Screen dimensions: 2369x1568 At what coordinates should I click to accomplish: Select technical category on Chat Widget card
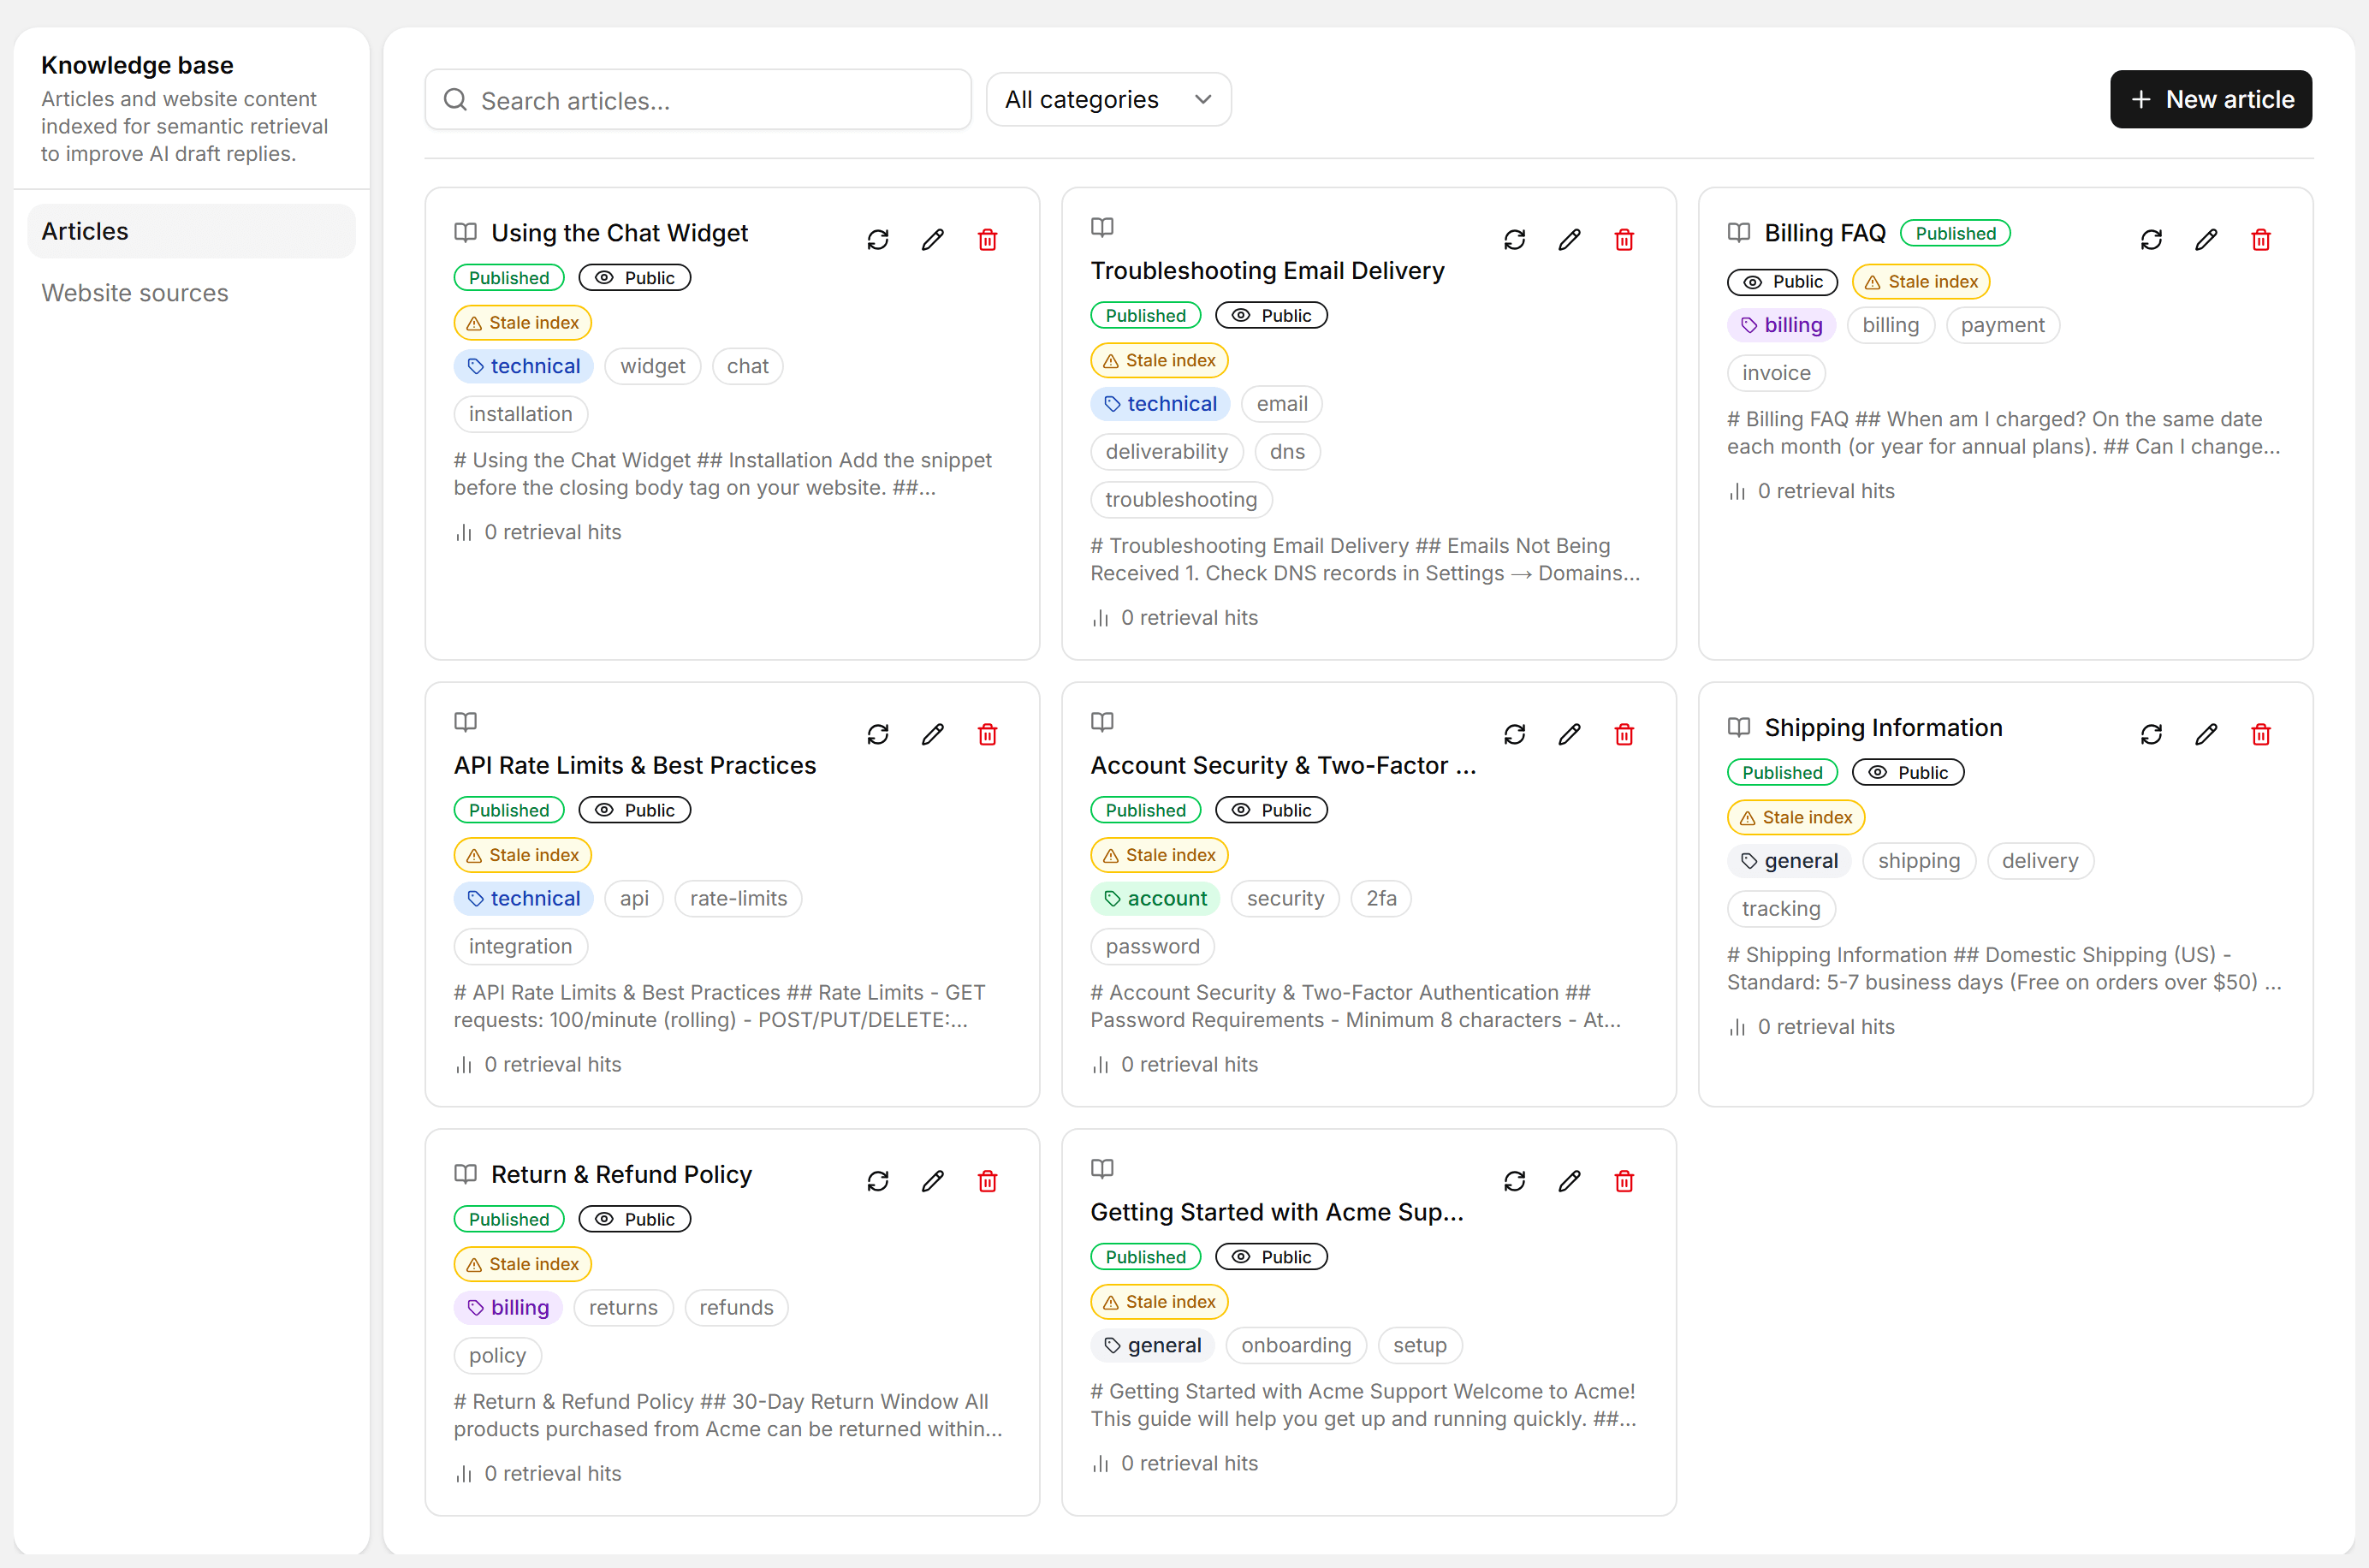point(524,366)
